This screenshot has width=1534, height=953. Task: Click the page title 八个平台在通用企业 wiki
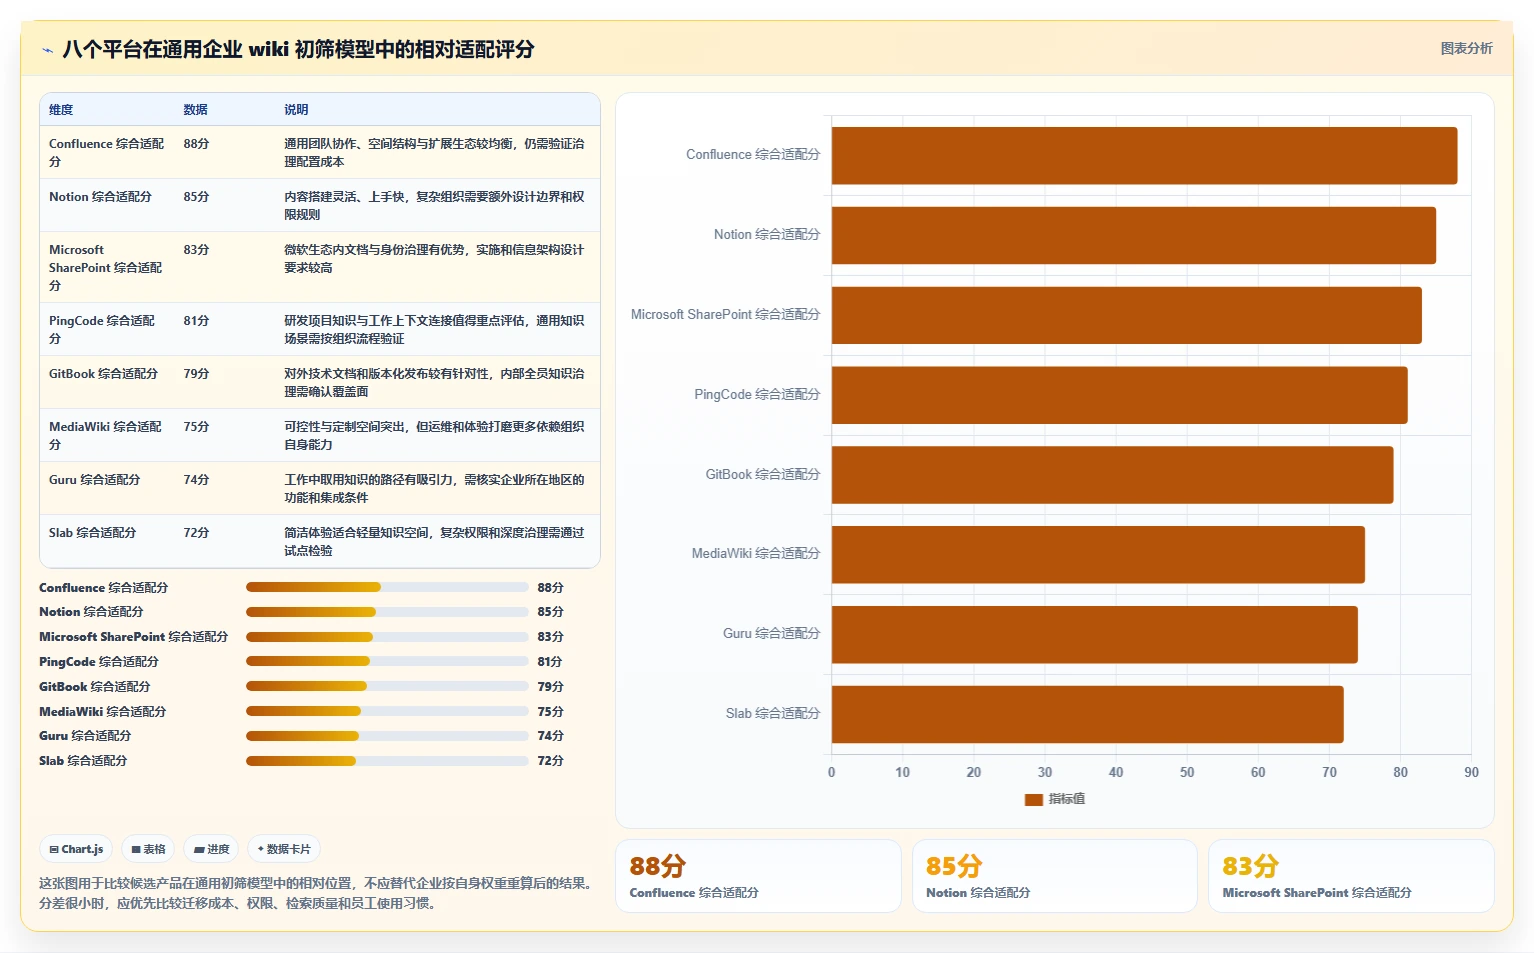[x=298, y=49]
